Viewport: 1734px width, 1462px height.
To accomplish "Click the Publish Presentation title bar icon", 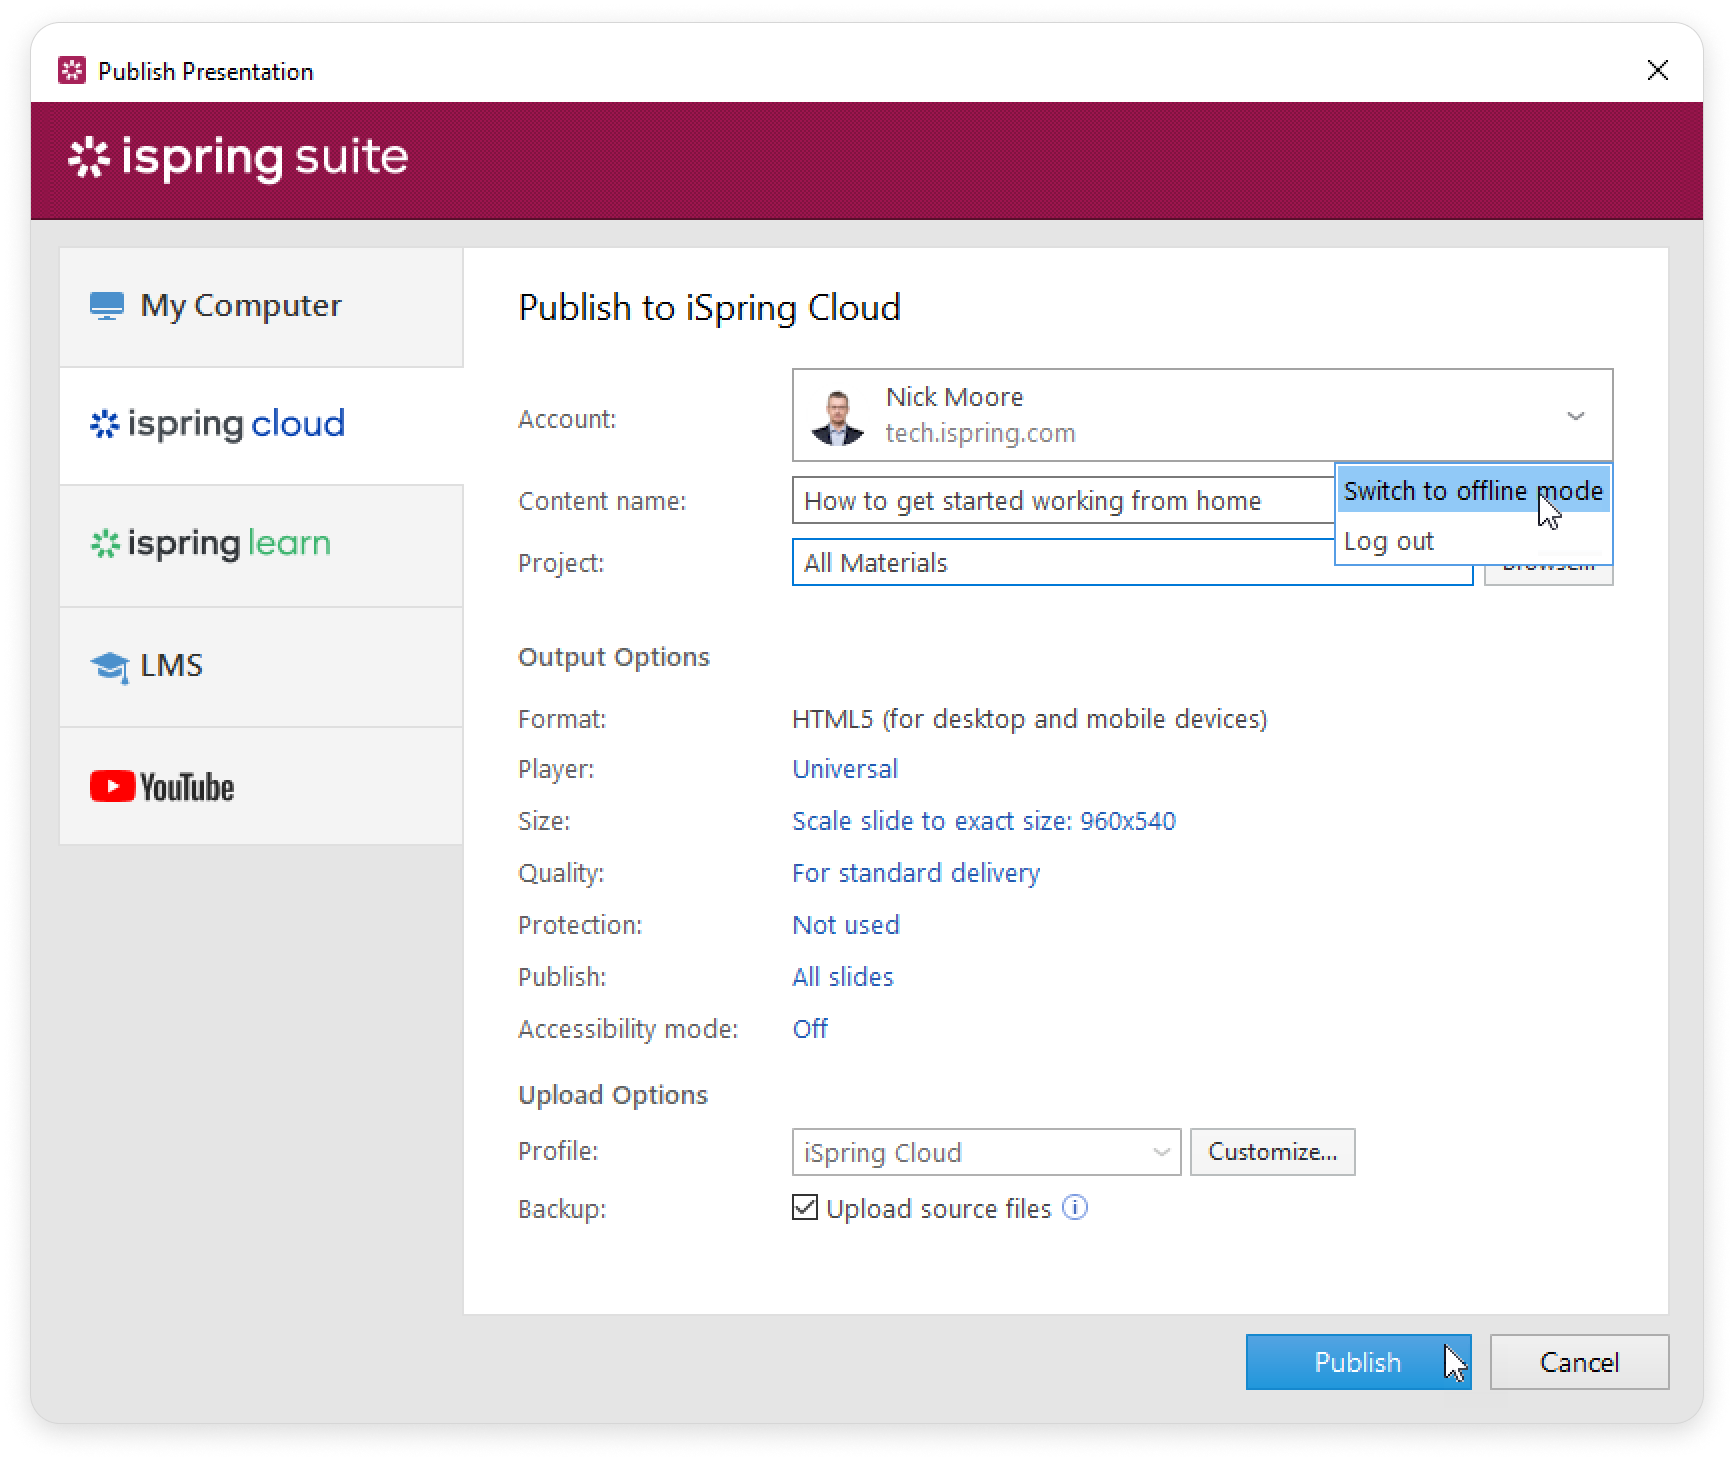I will tap(72, 71).
